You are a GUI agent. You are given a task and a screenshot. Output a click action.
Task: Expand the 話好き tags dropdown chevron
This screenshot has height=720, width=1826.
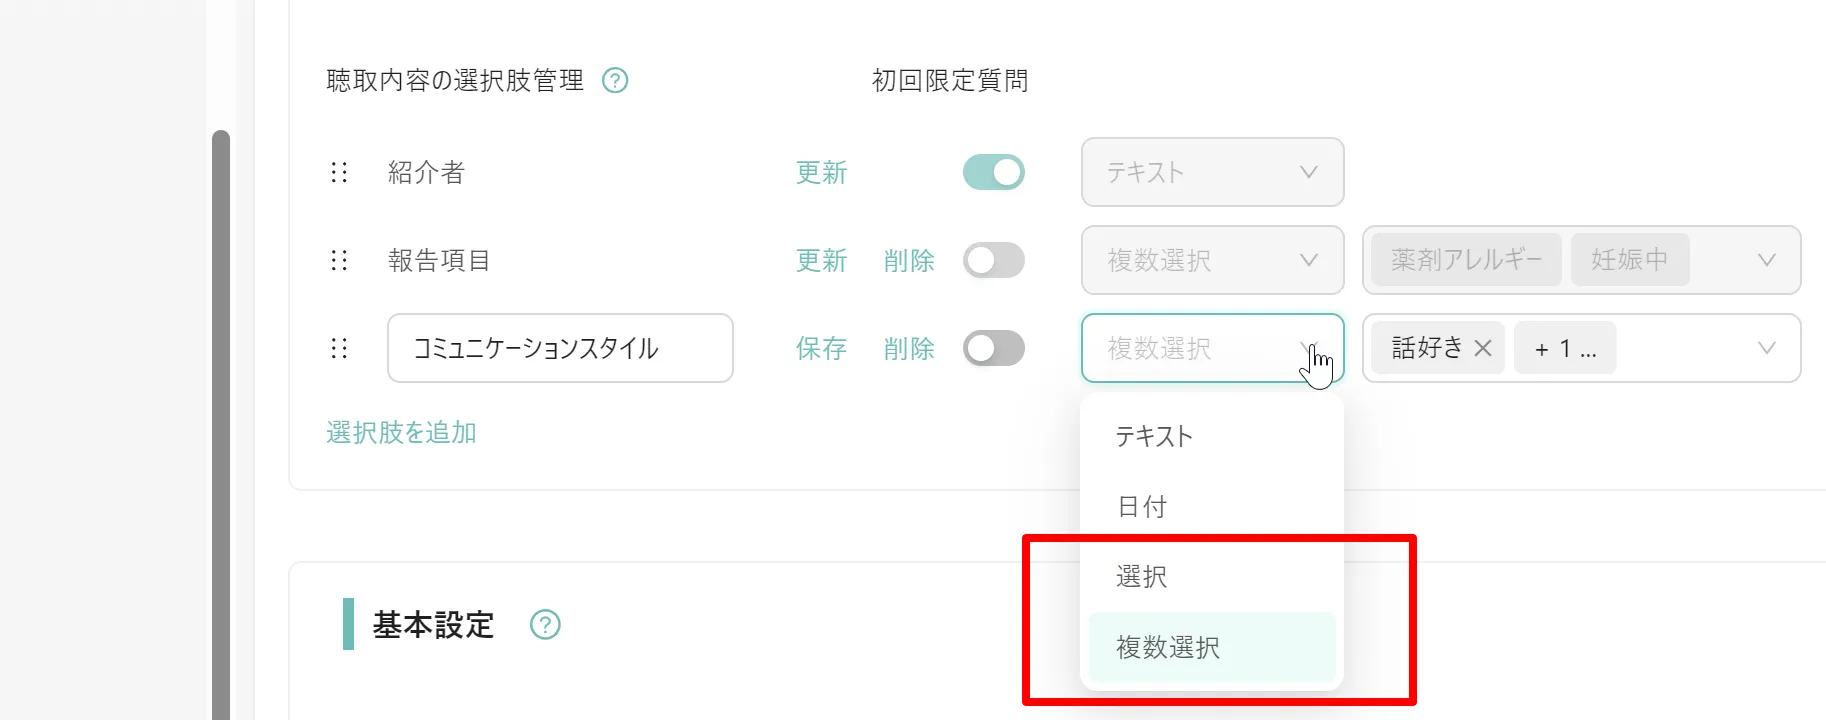[x=1767, y=348]
